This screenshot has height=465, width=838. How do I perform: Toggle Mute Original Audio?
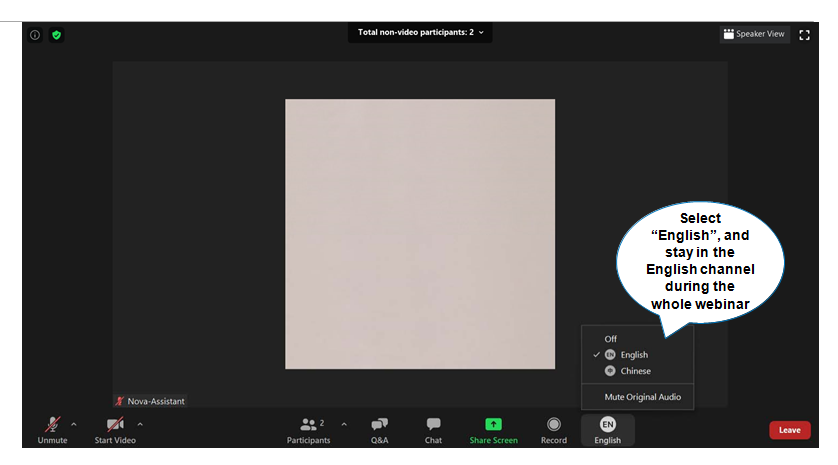[x=642, y=397]
